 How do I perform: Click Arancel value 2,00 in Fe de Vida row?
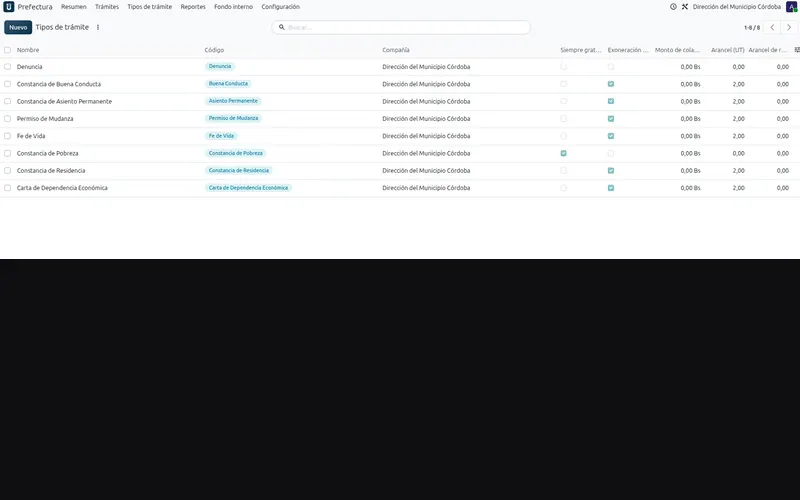pyautogui.click(x=738, y=136)
